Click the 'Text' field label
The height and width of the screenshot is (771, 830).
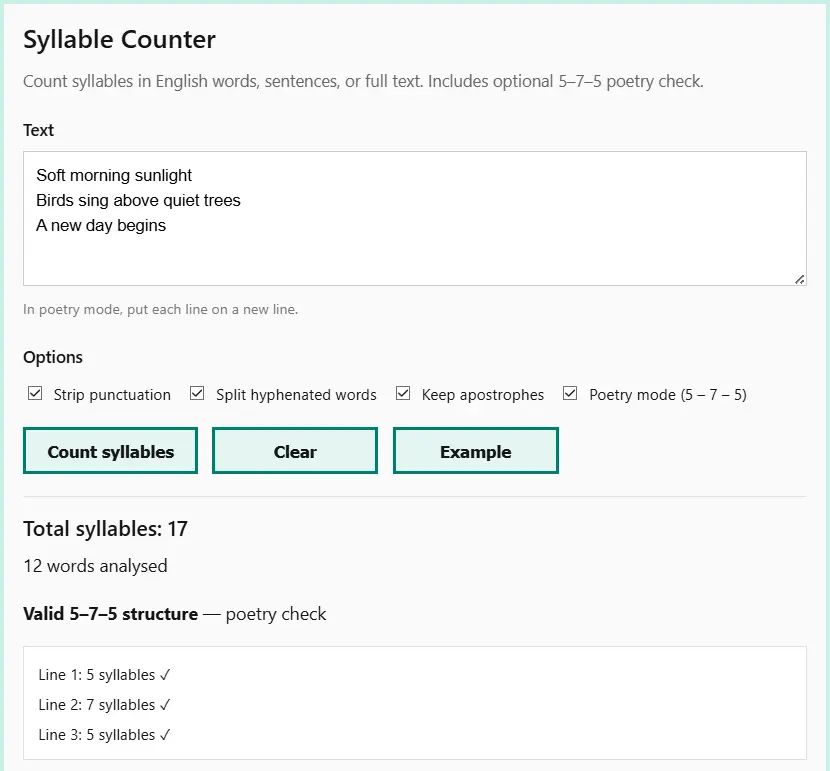click(x=38, y=130)
